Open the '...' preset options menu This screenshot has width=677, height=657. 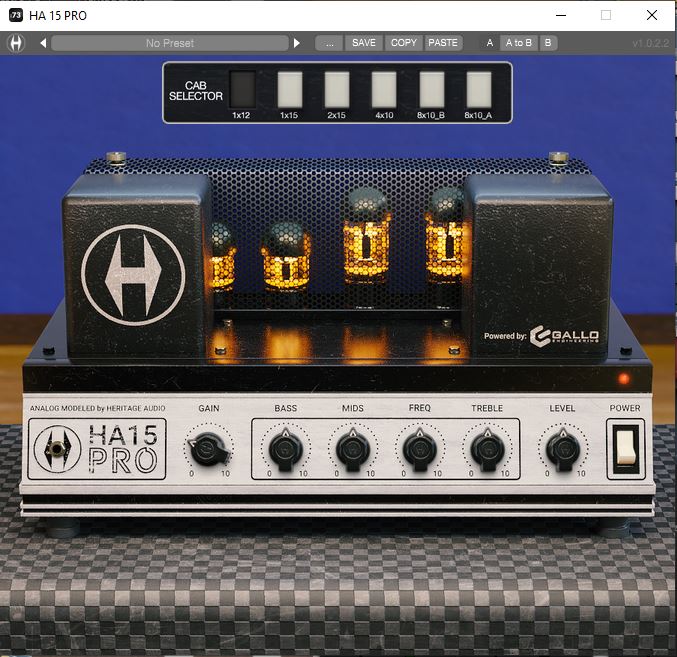tap(329, 43)
